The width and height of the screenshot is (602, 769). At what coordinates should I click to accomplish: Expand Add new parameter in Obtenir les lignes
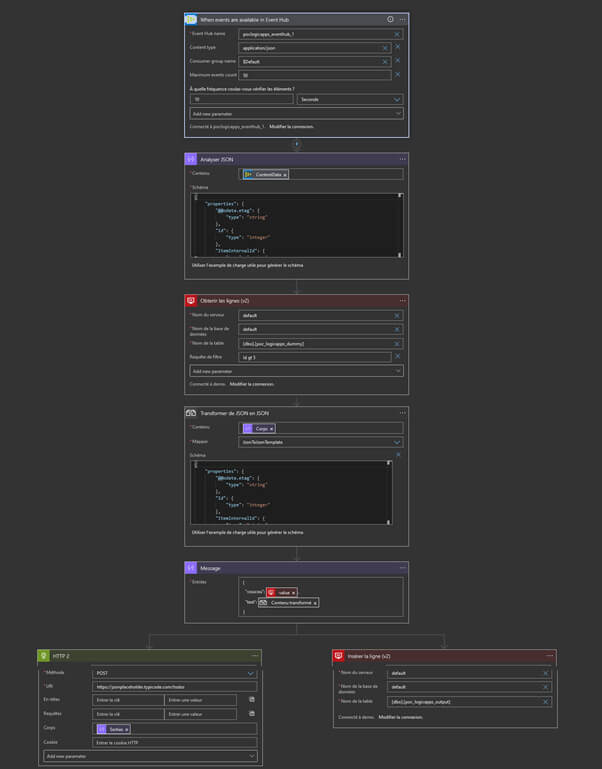[296, 371]
